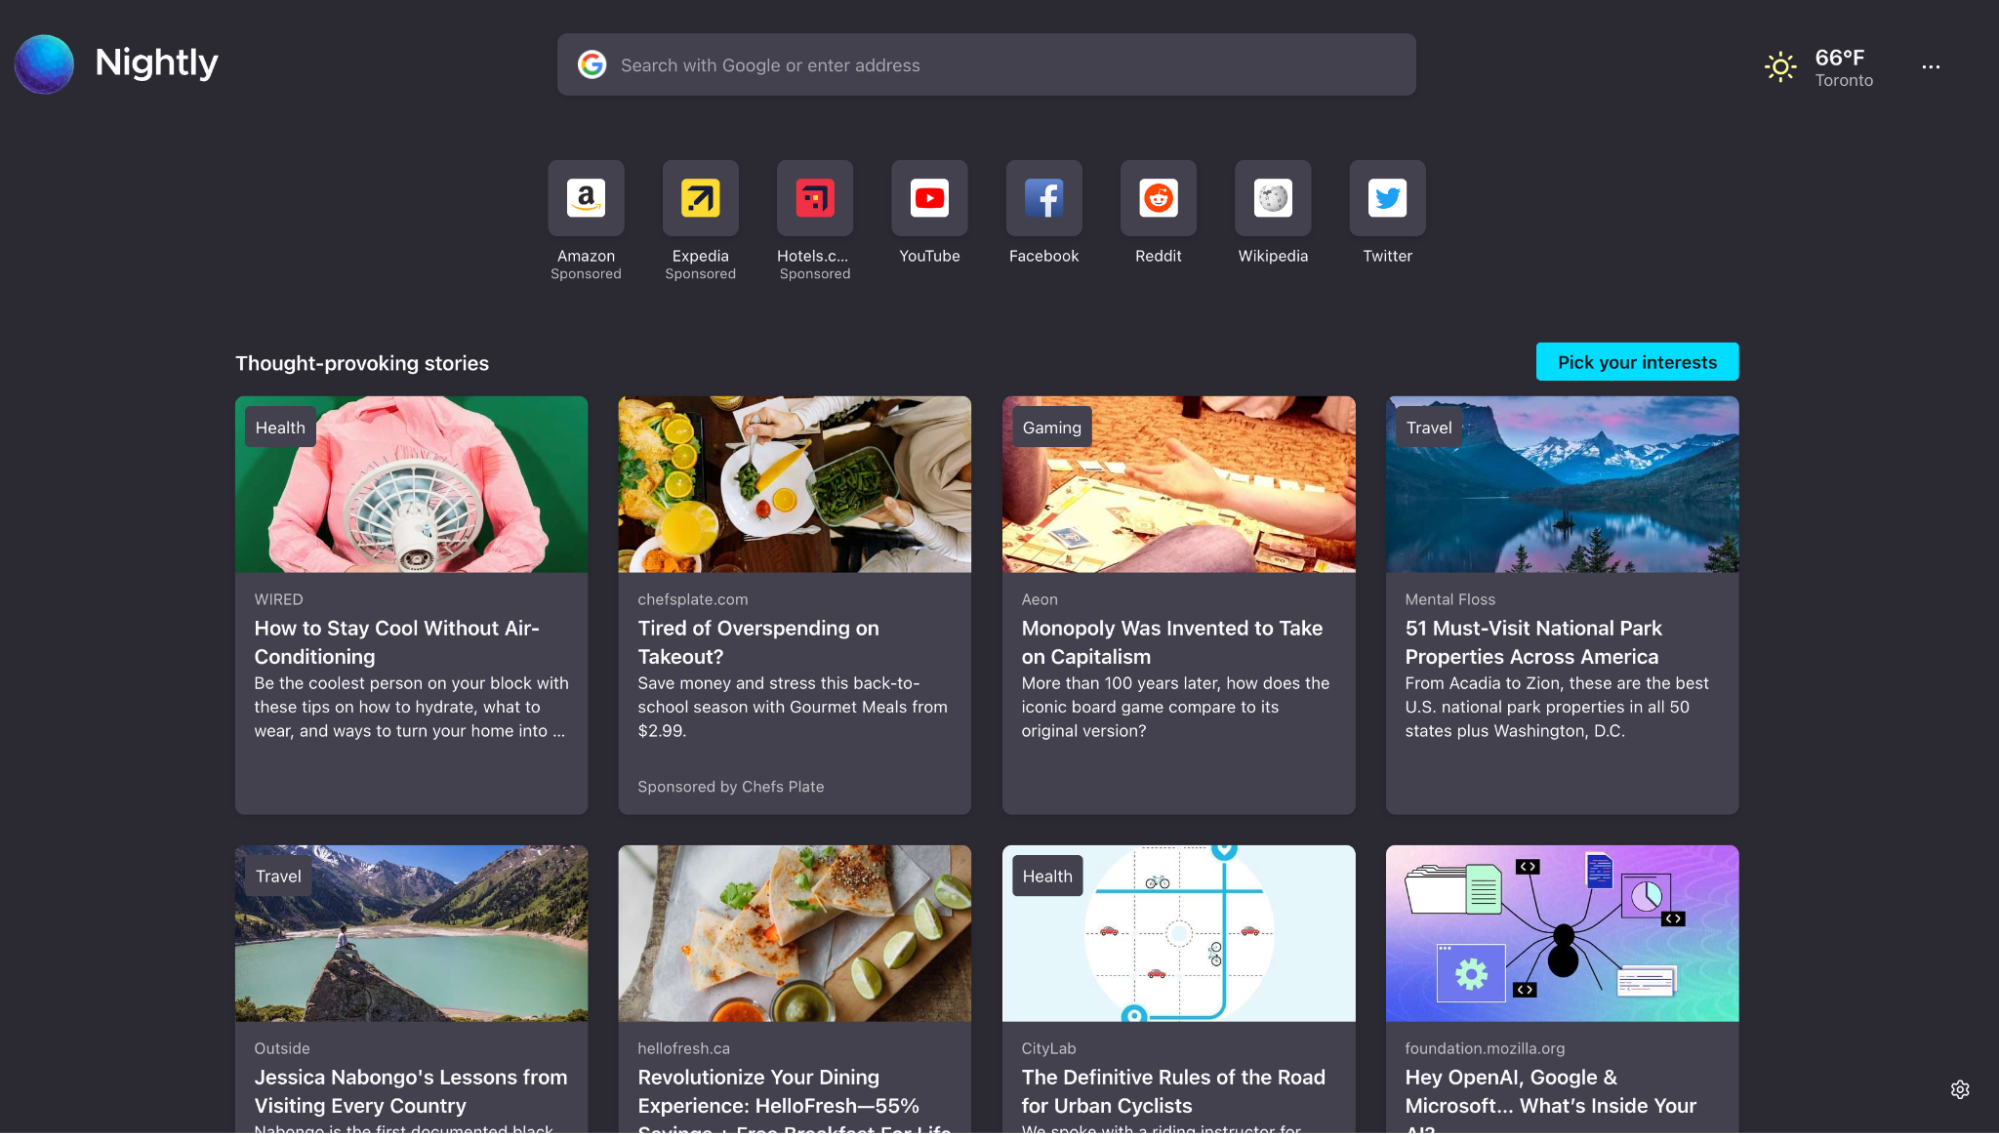Click the Aeon source label

(1039, 599)
